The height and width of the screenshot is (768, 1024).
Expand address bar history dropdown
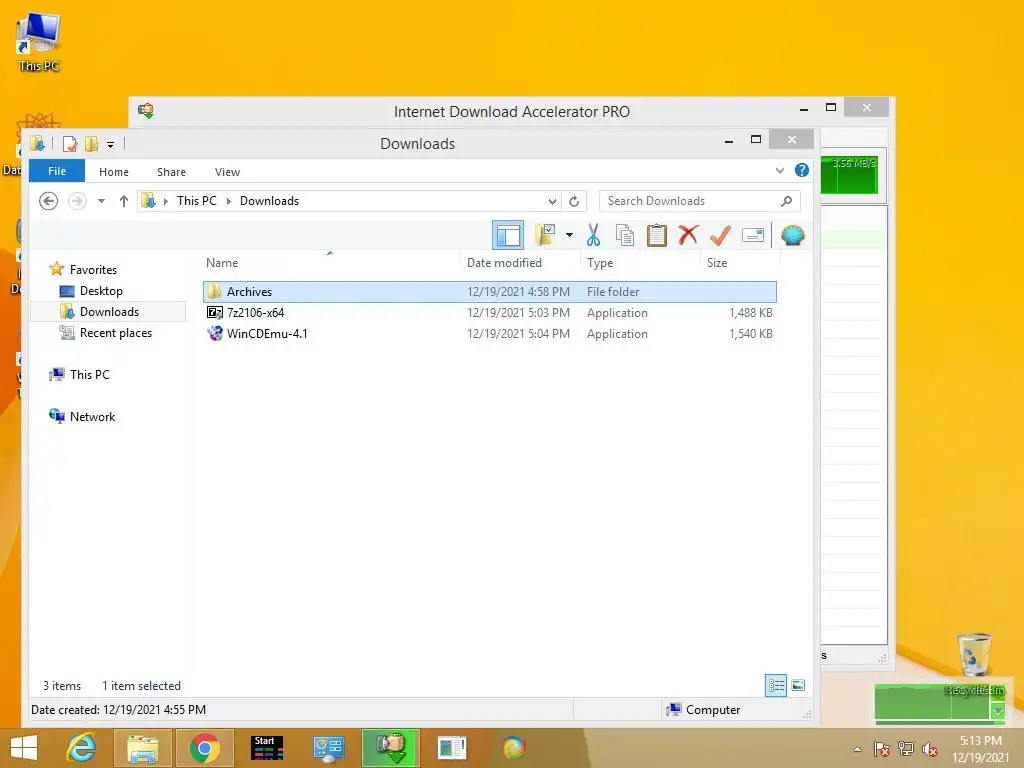click(x=552, y=201)
